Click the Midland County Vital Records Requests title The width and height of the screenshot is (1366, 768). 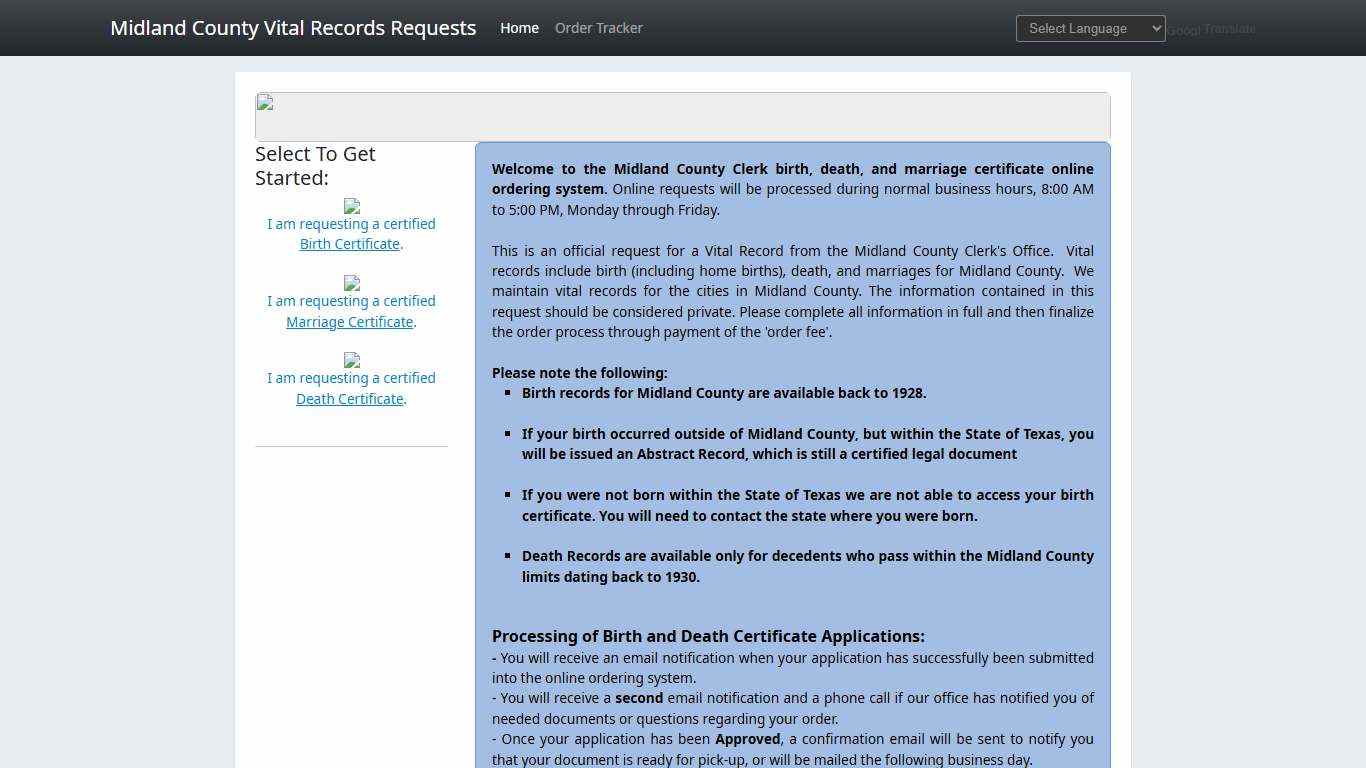[x=293, y=27]
